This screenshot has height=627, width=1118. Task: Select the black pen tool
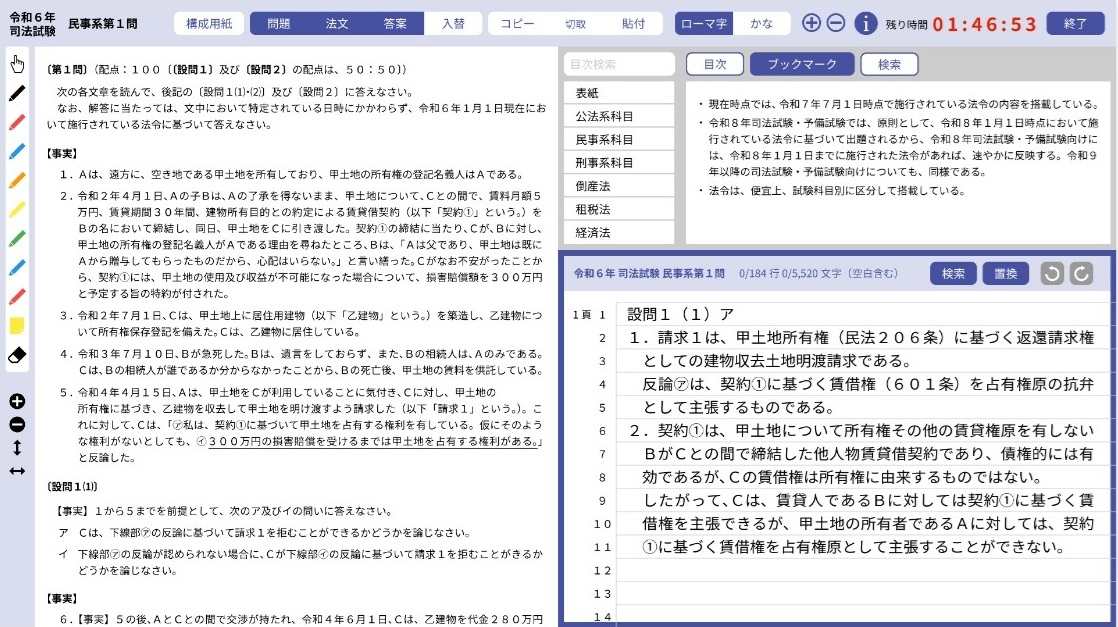coord(17,93)
